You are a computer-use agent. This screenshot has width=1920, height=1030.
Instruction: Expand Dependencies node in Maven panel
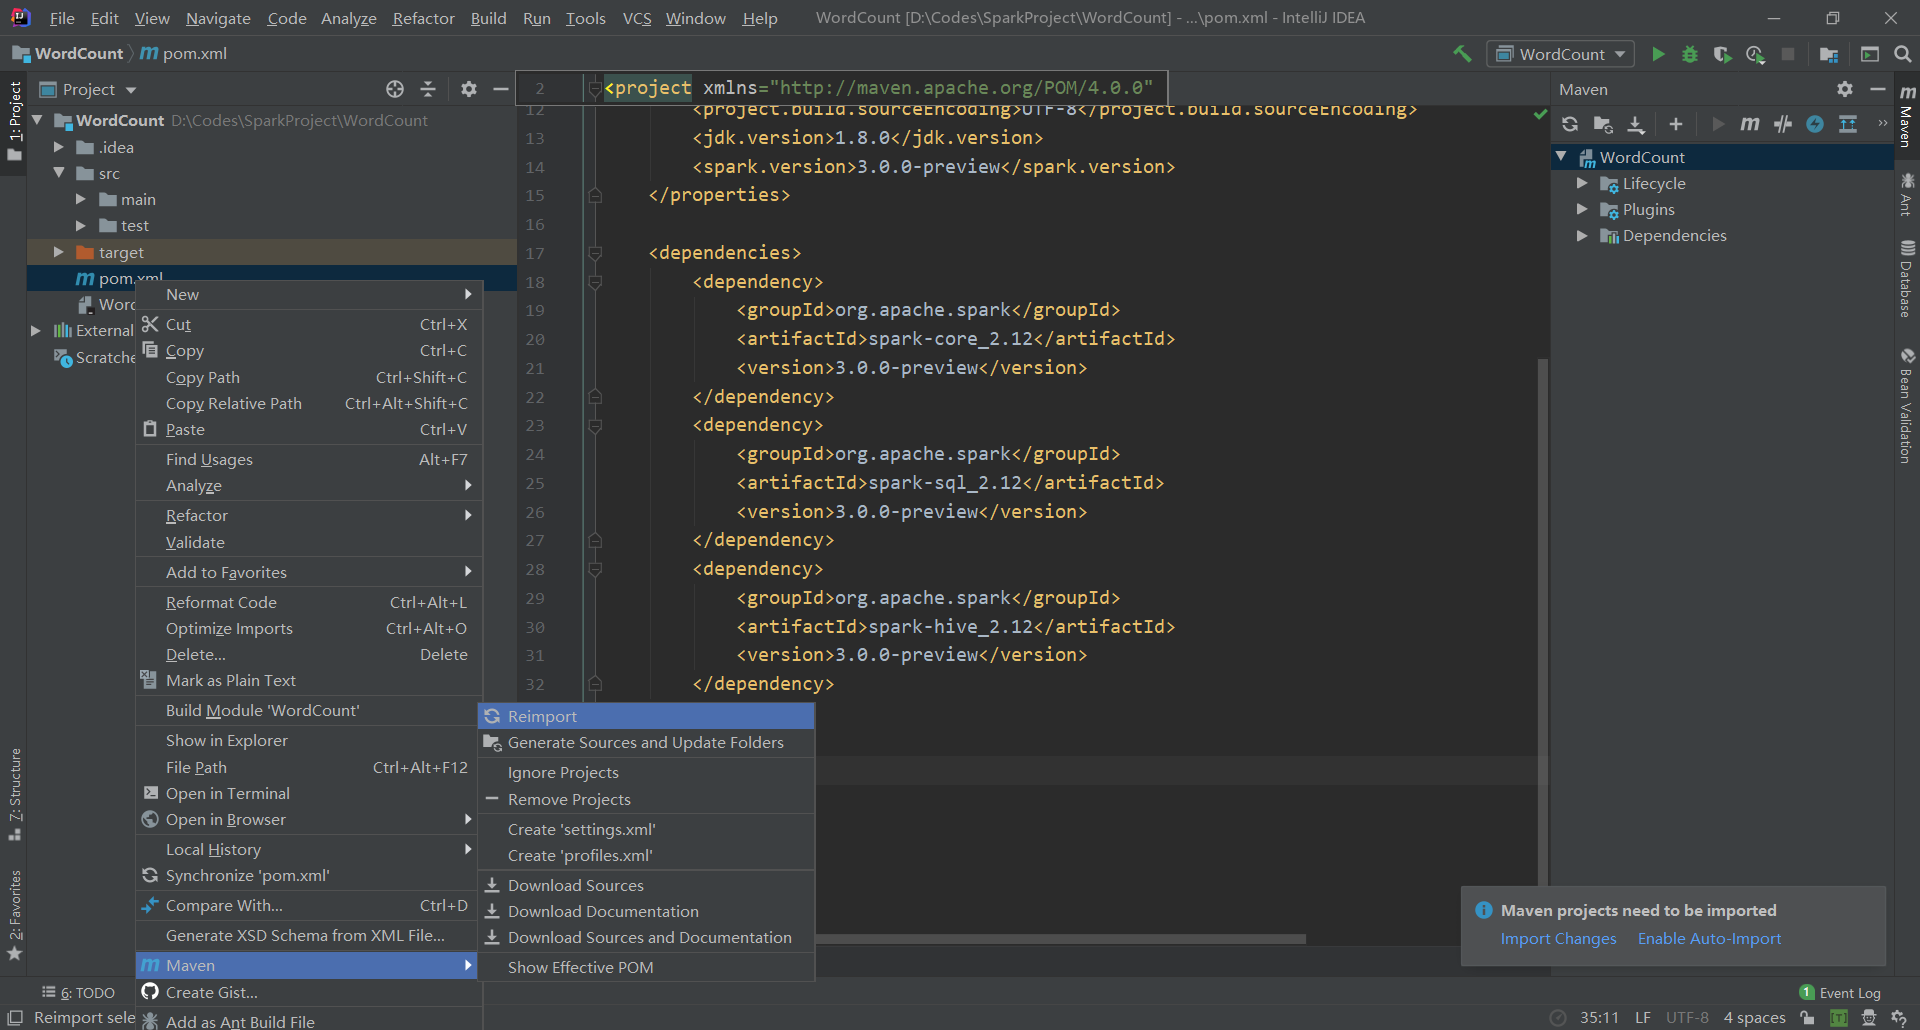(1582, 235)
